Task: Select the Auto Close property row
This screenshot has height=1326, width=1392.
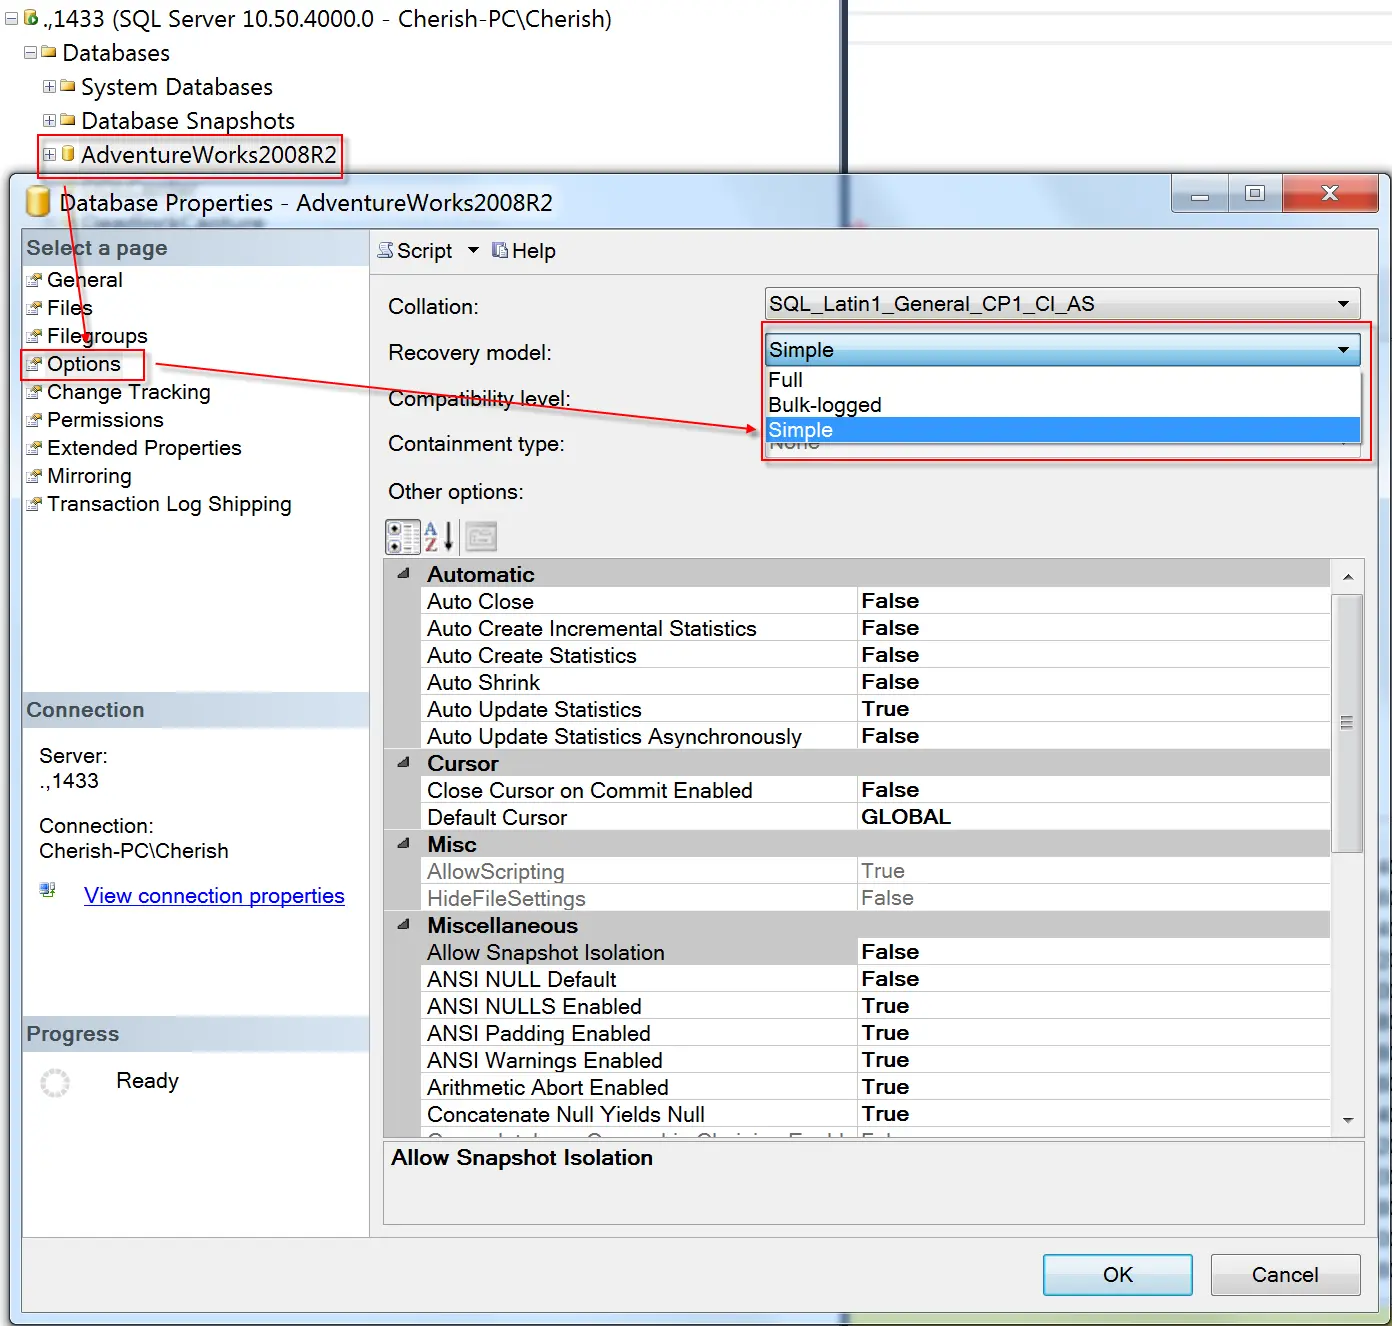Action: (x=876, y=601)
